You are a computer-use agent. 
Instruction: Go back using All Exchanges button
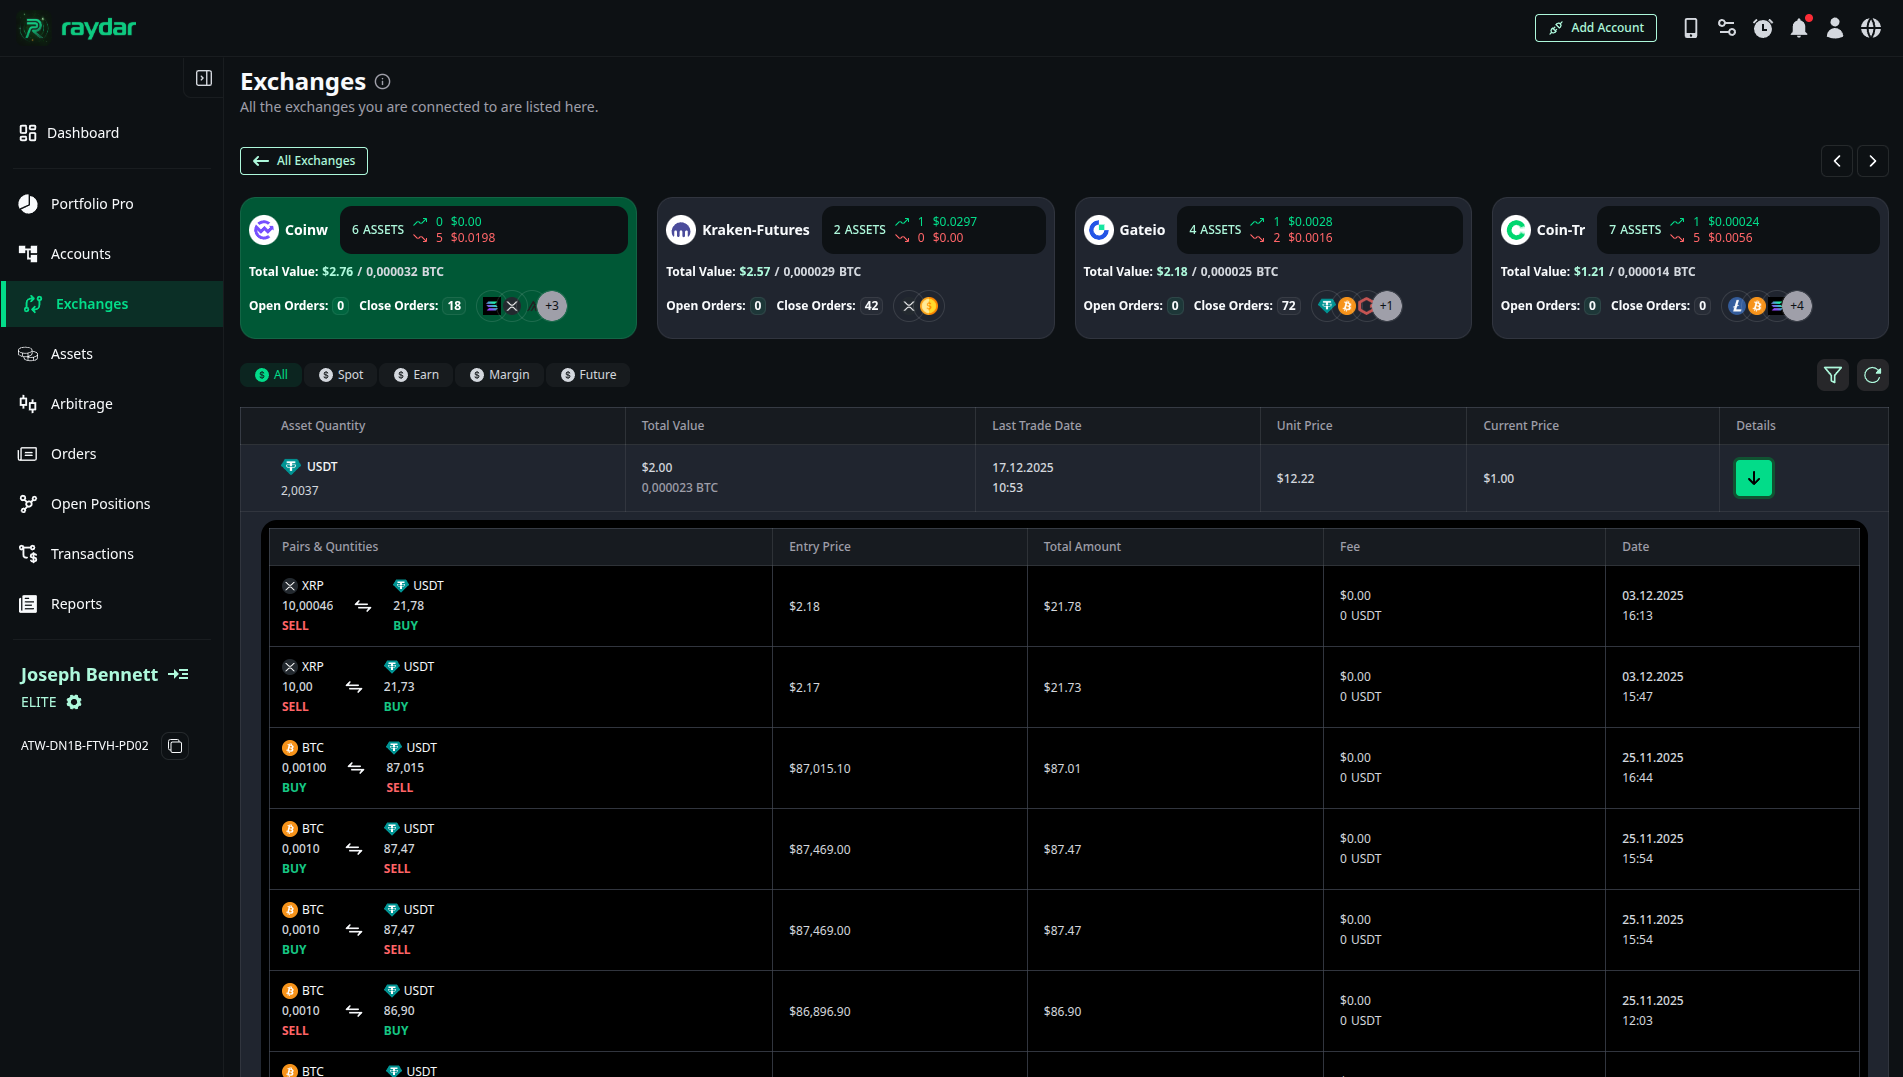[x=303, y=160]
